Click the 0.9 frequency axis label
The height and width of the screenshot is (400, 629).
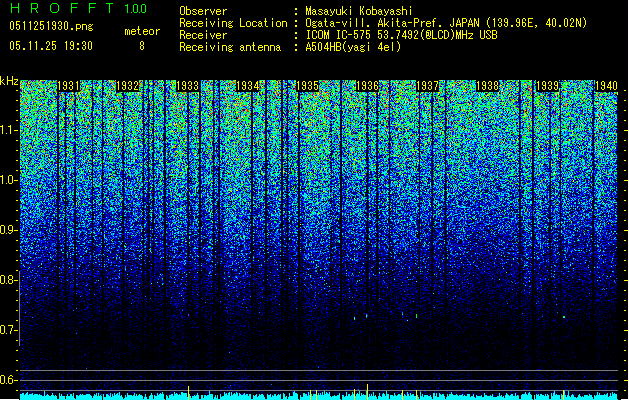click(8, 230)
